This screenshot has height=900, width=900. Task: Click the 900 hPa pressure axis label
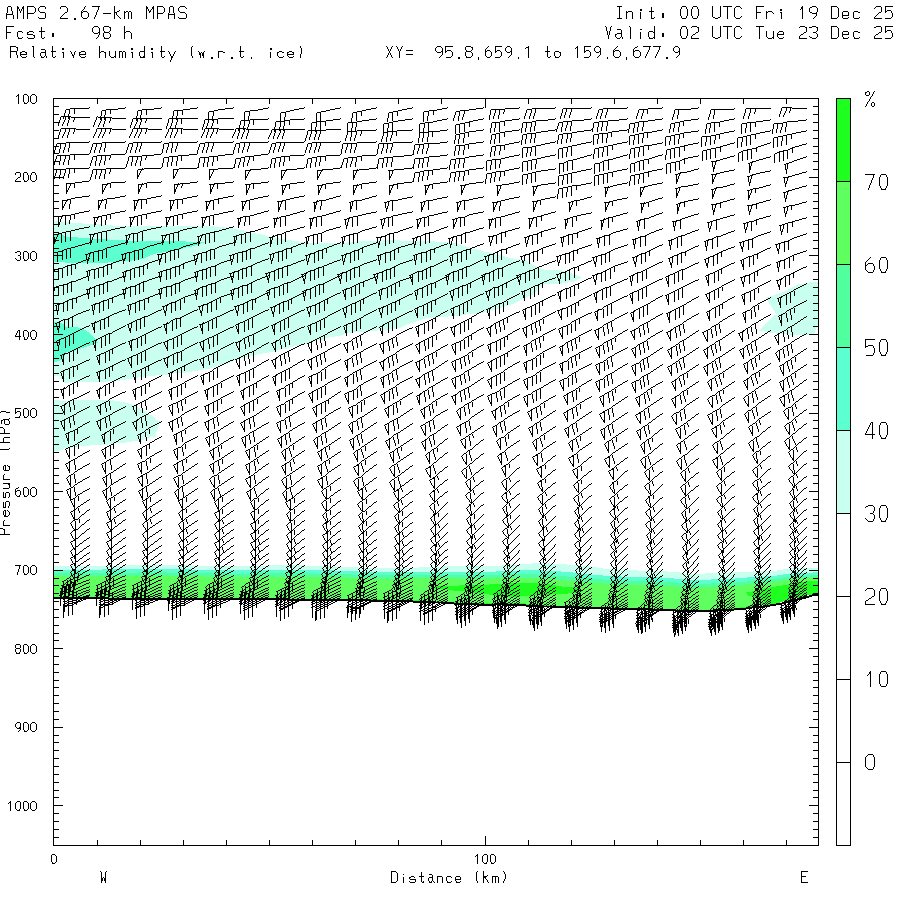pos(26,727)
